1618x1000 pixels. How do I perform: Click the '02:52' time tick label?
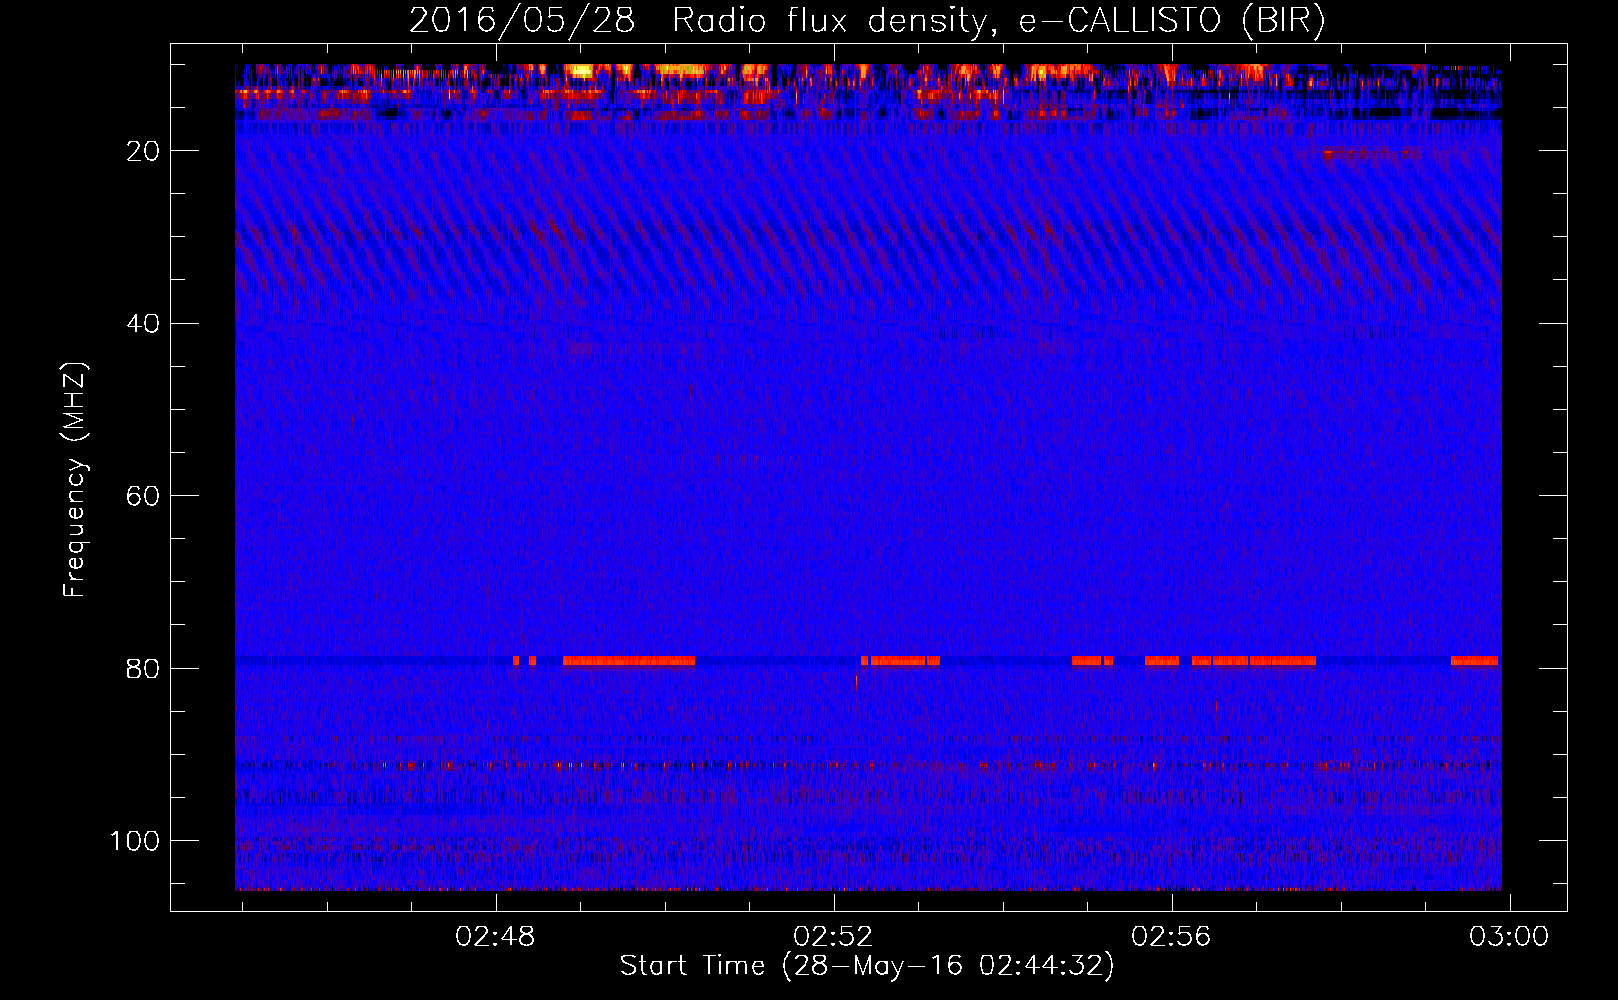coord(833,937)
